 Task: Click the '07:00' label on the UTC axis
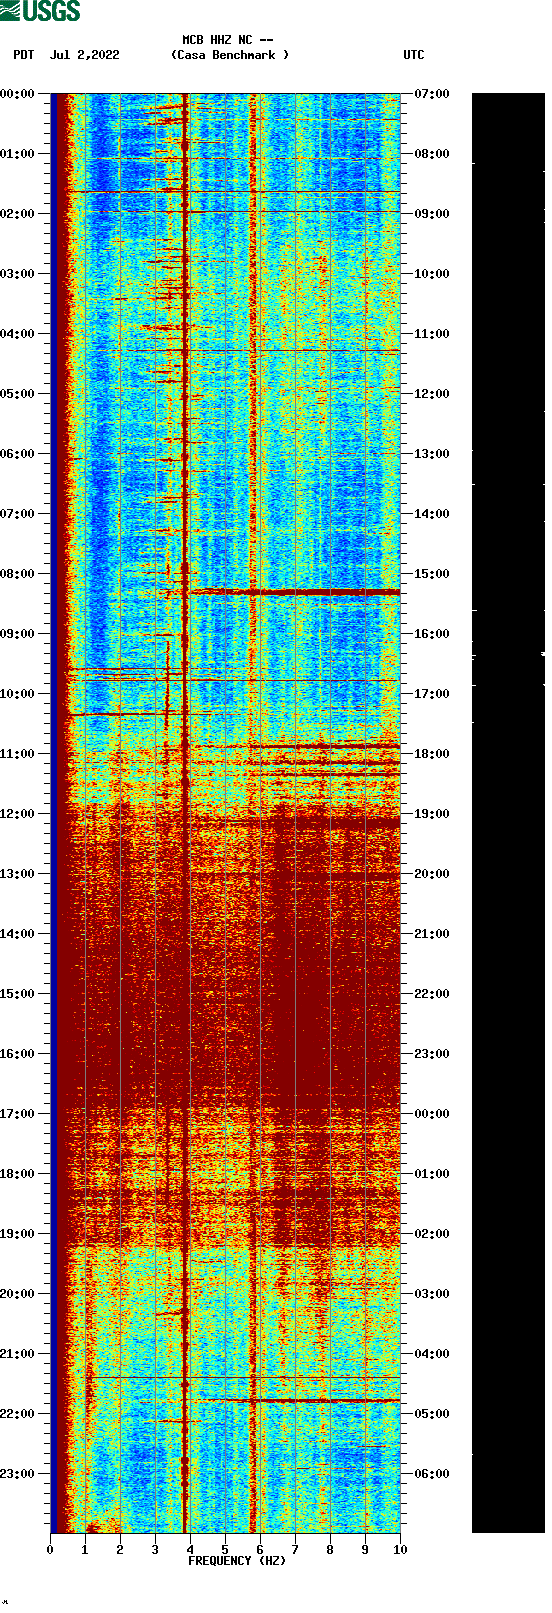point(432,94)
